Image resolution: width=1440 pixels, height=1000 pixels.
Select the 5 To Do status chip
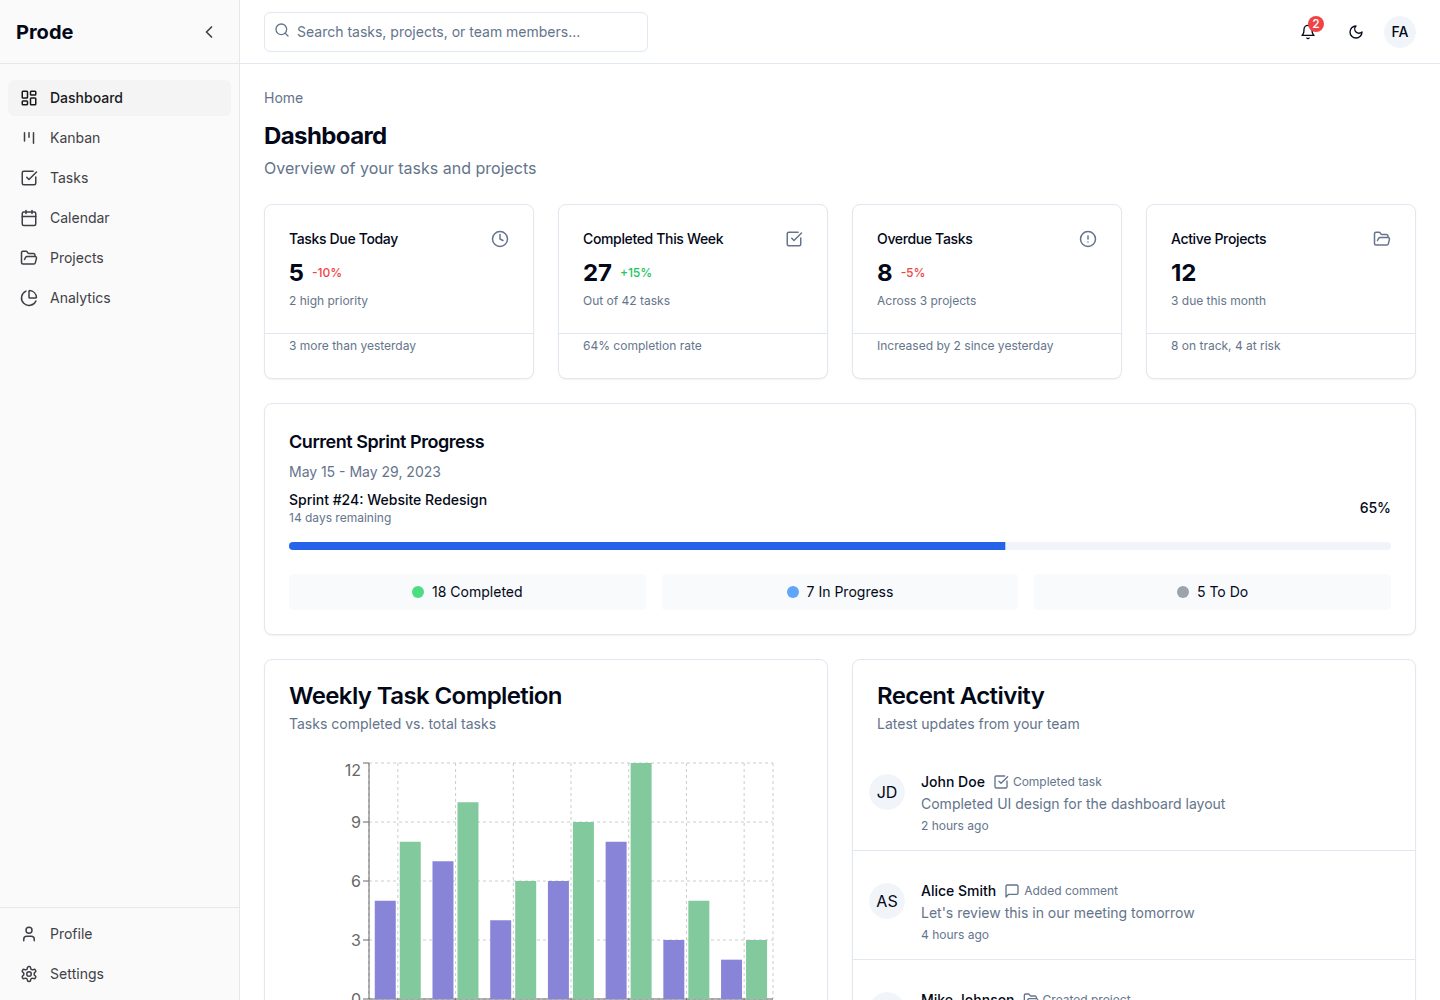pyautogui.click(x=1212, y=592)
